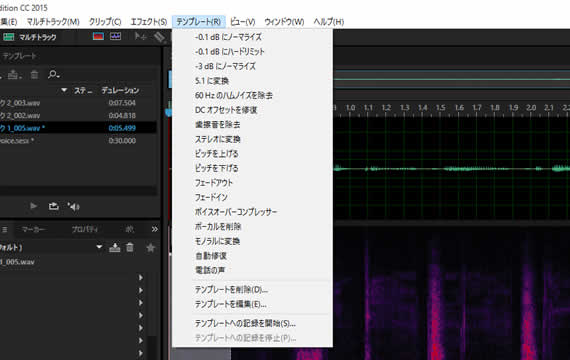Screen dimensions: 570x360
Task: Open the ヘルプ(H) menu
Action: coord(329,22)
